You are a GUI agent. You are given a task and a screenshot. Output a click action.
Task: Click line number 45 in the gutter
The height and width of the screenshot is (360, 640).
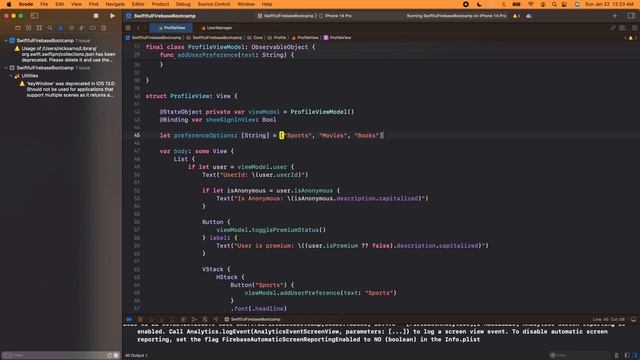137,136
